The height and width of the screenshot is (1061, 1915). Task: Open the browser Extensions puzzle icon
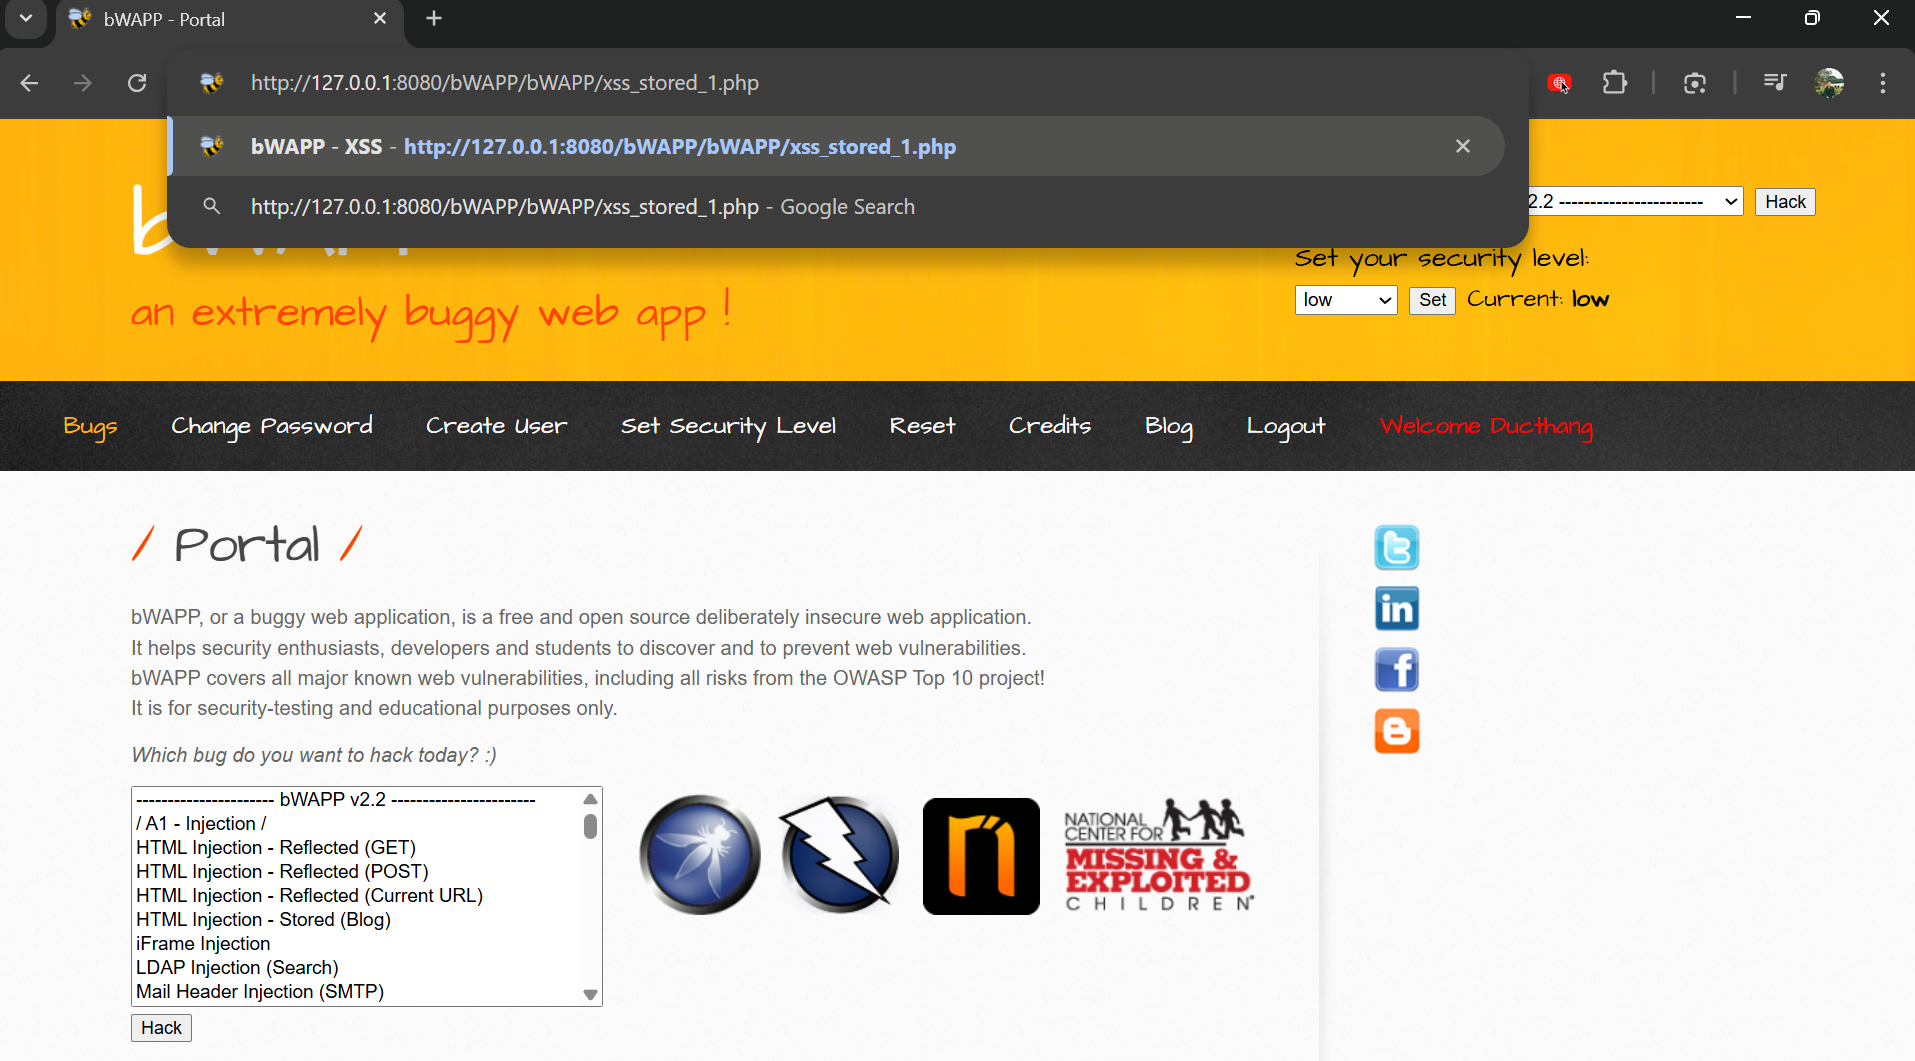1614,83
